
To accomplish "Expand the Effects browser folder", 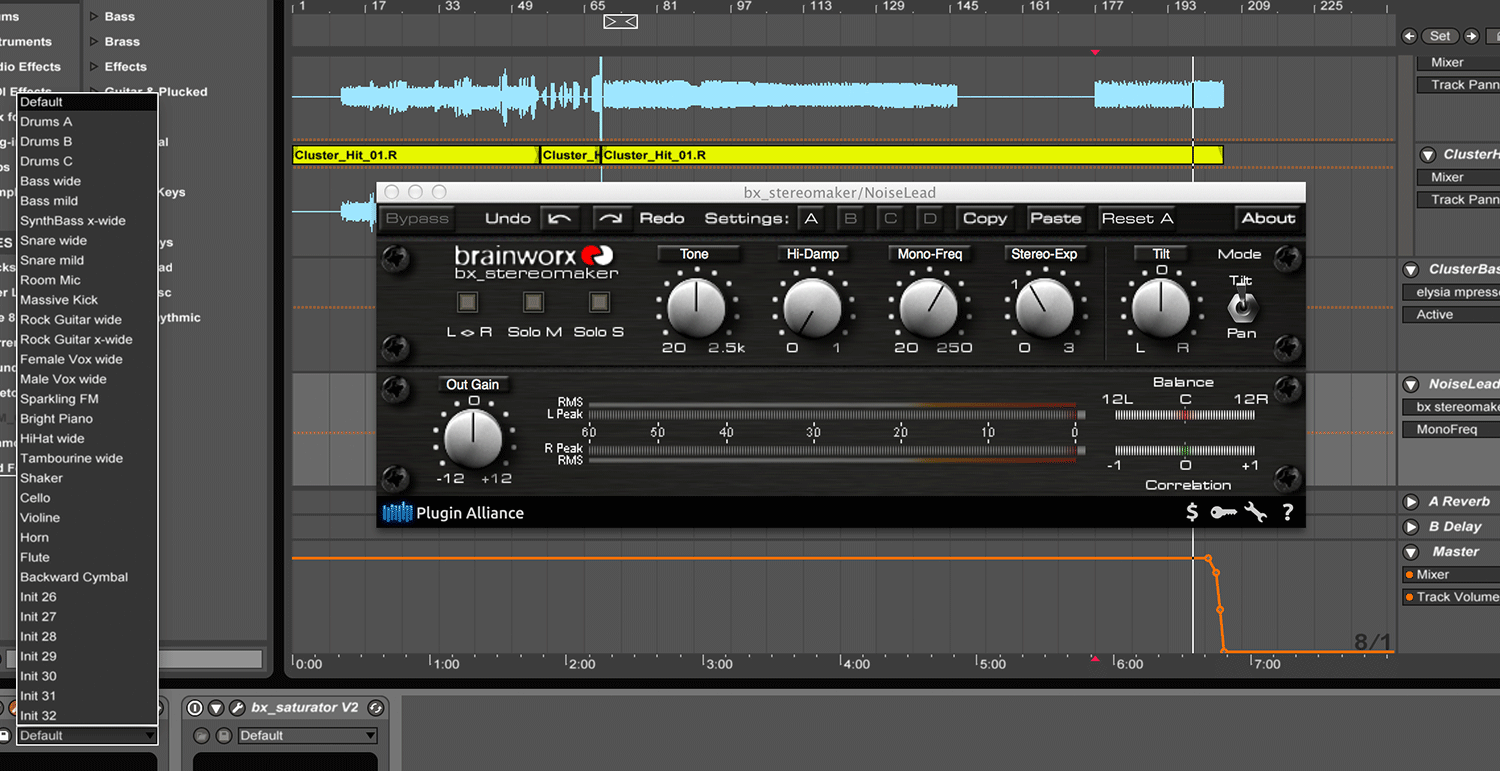I will click(x=93, y=67).
